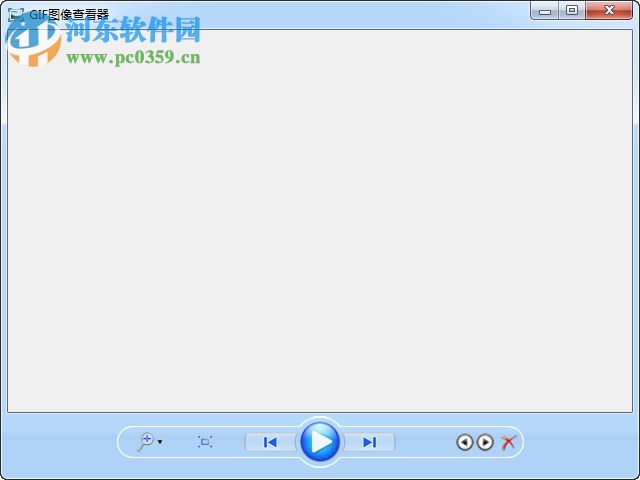Click the fit-to-window actual size icon
640x480 pixels.
point(205,442)
